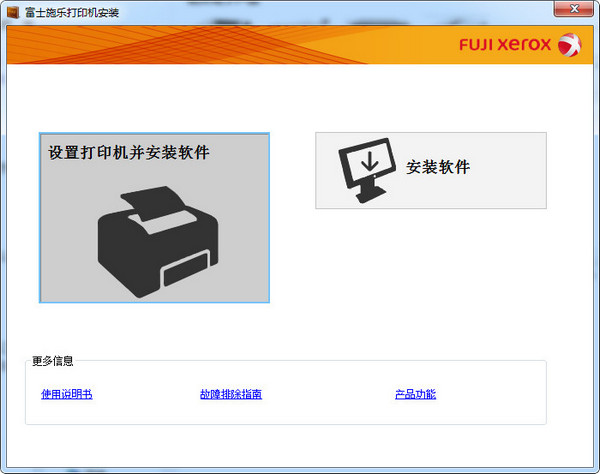Click the 更多信息 group label
The height and width of the screenshot is (474, 600).
[52, 361]
